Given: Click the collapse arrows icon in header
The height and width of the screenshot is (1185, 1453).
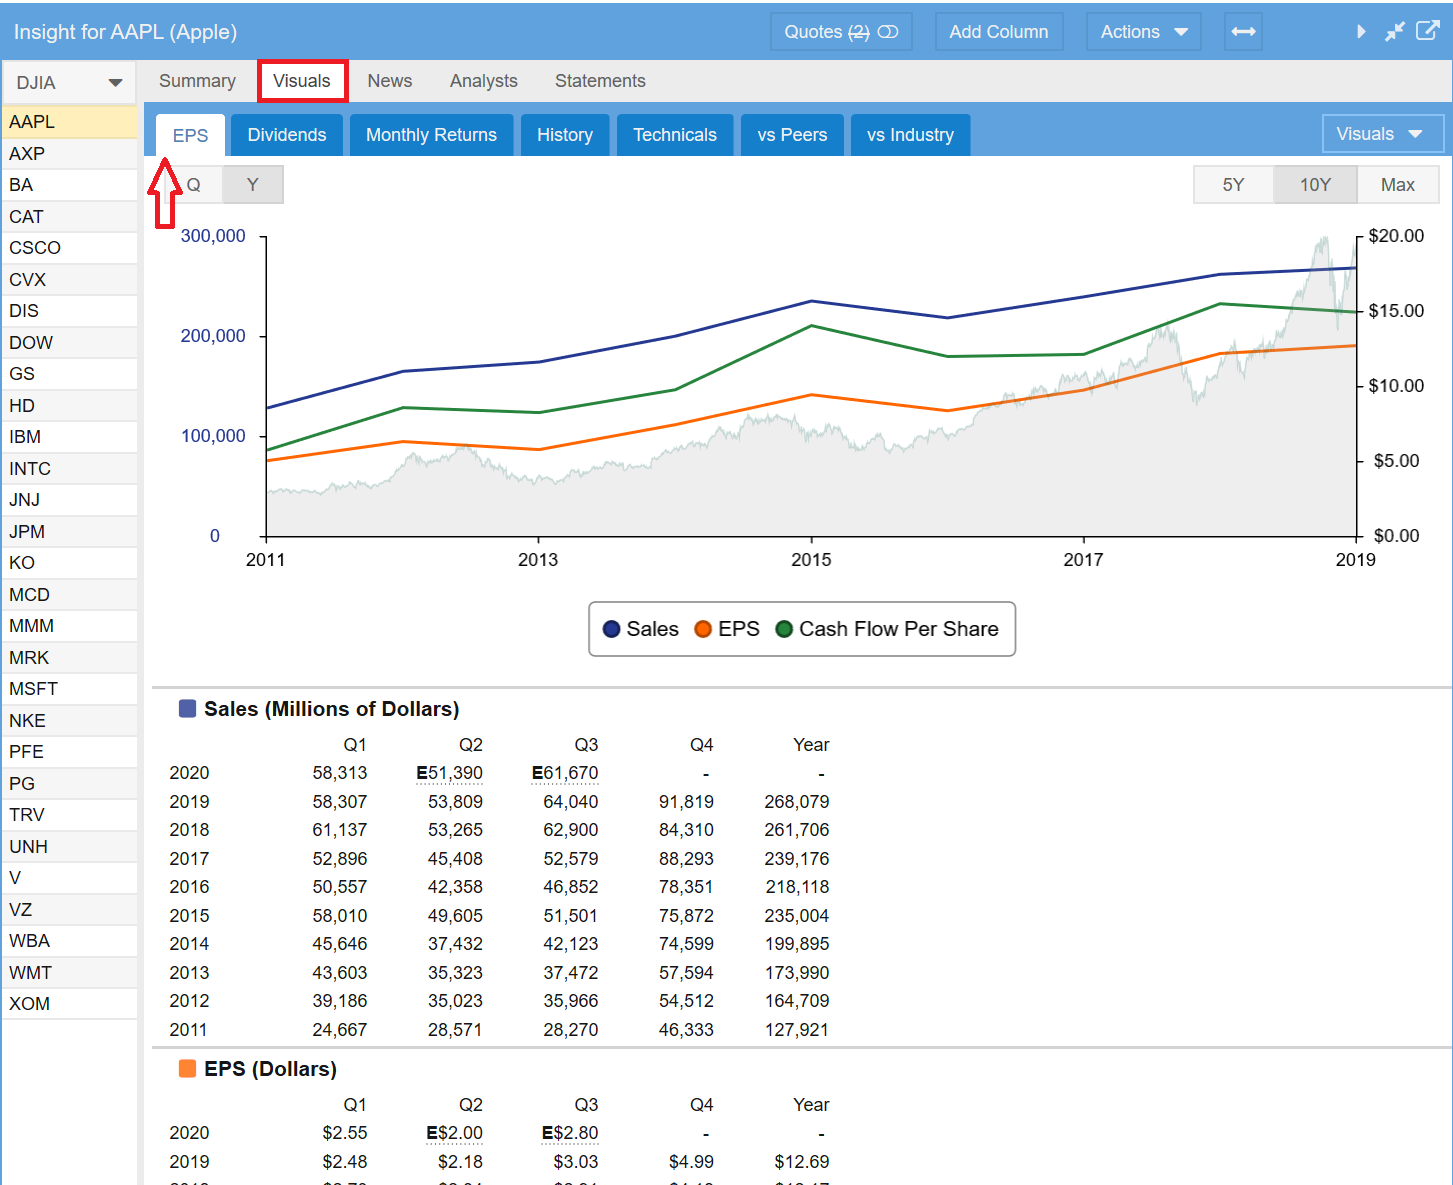Looking at the screenshot, I should click(1394, 32).
